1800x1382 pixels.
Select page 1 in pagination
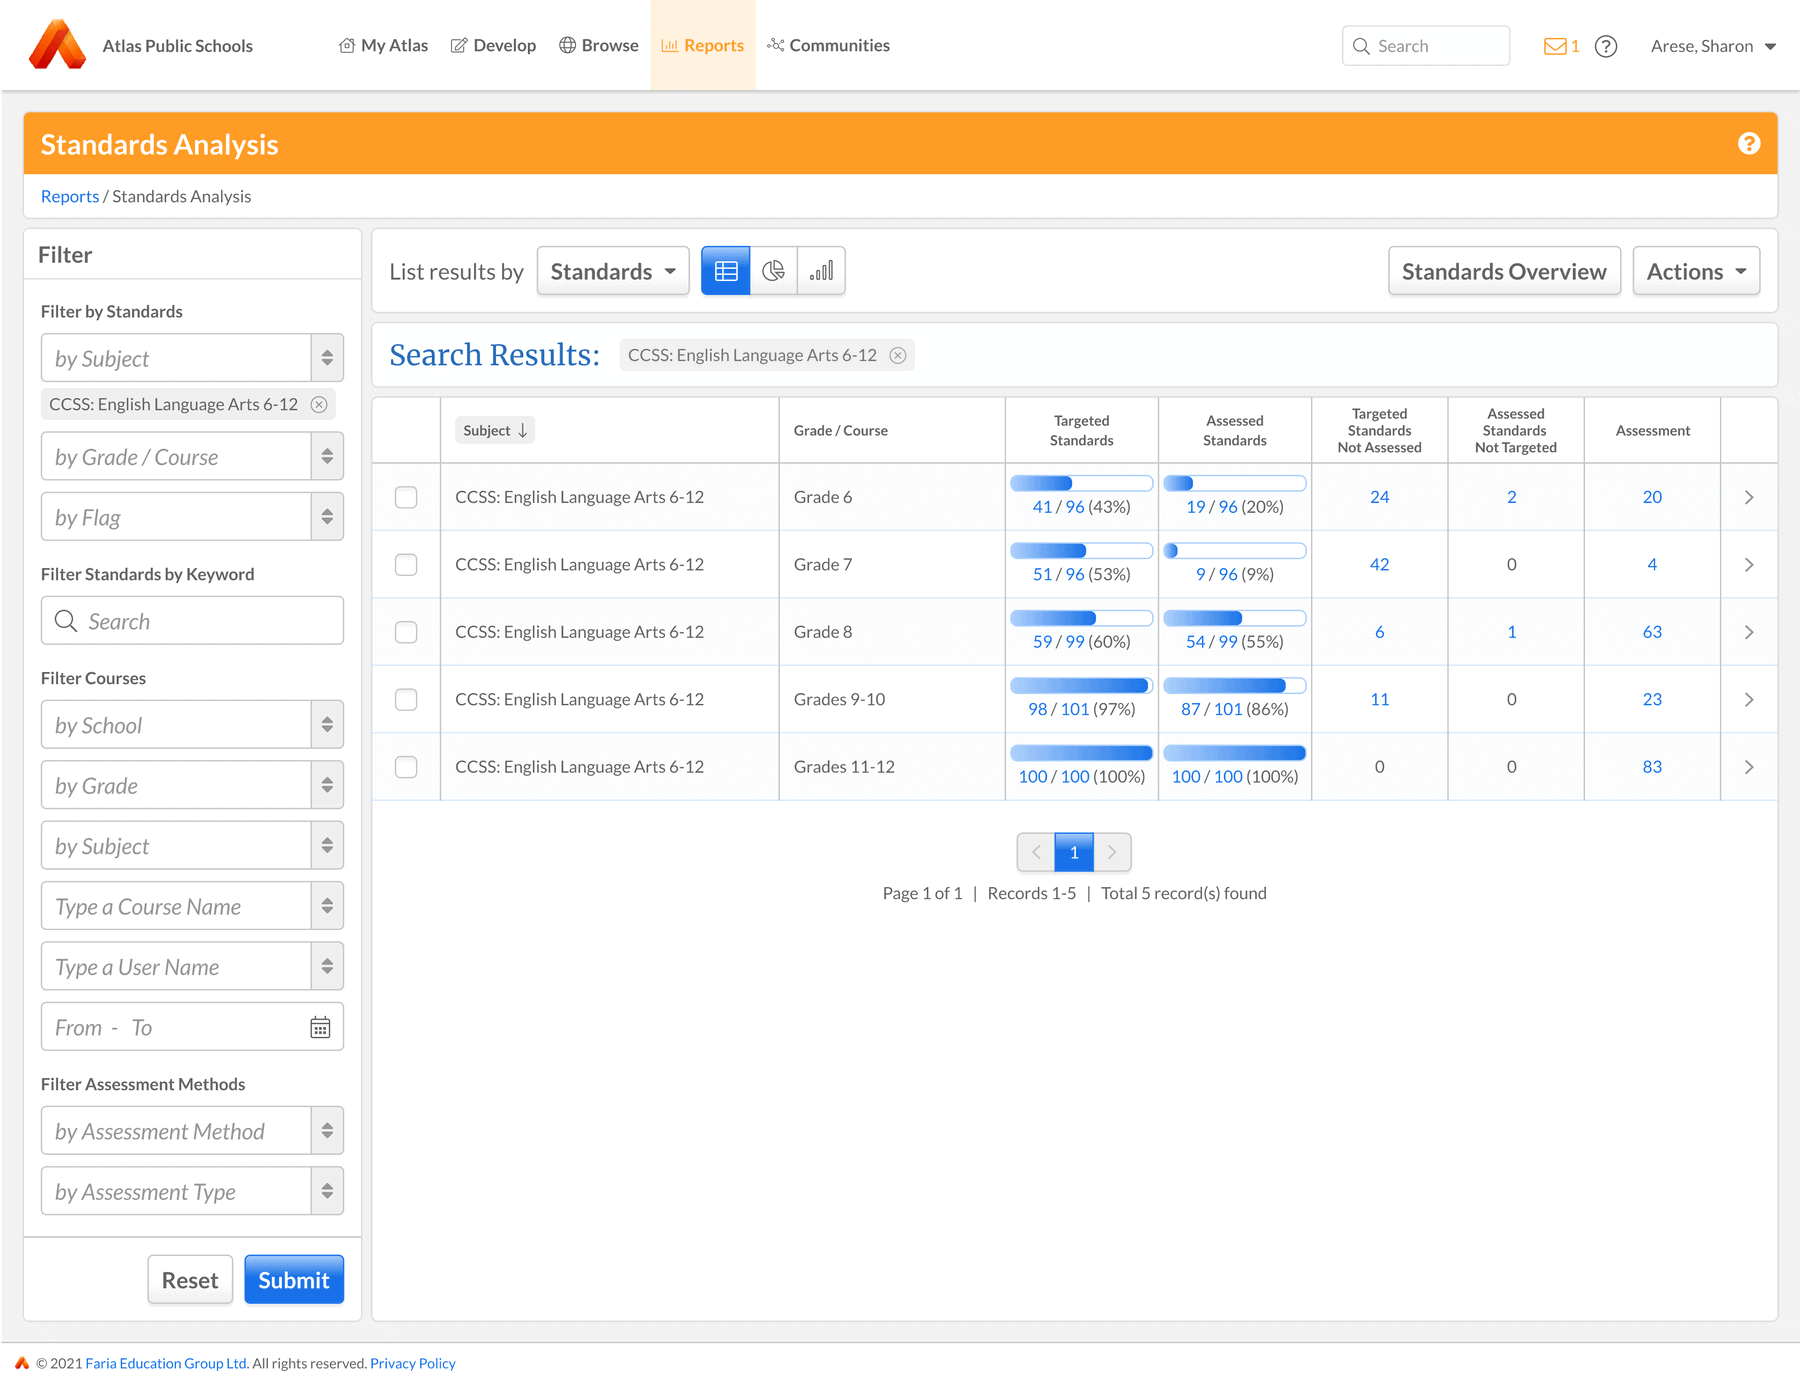tap(1074, 852)
